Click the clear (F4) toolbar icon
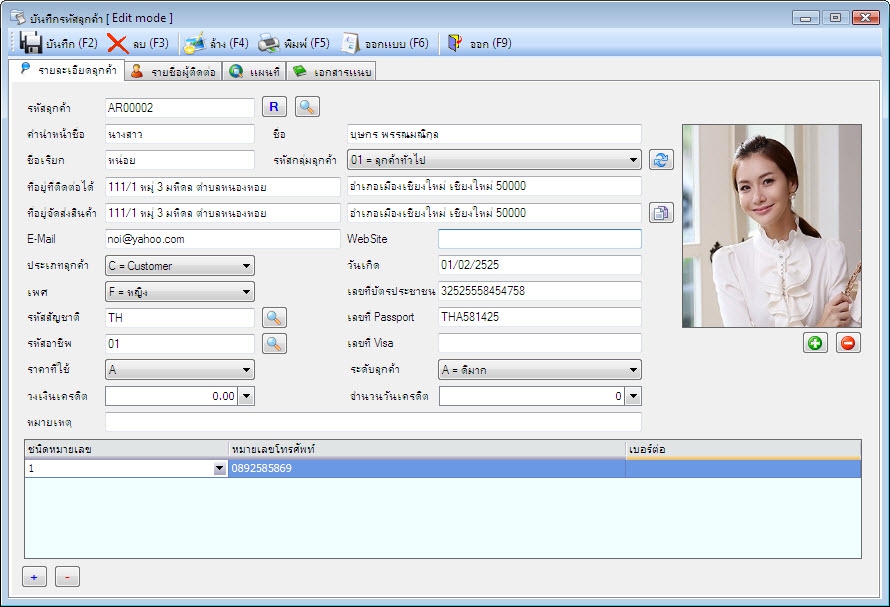This screenshot has width=890, height=607. (195, 43)
